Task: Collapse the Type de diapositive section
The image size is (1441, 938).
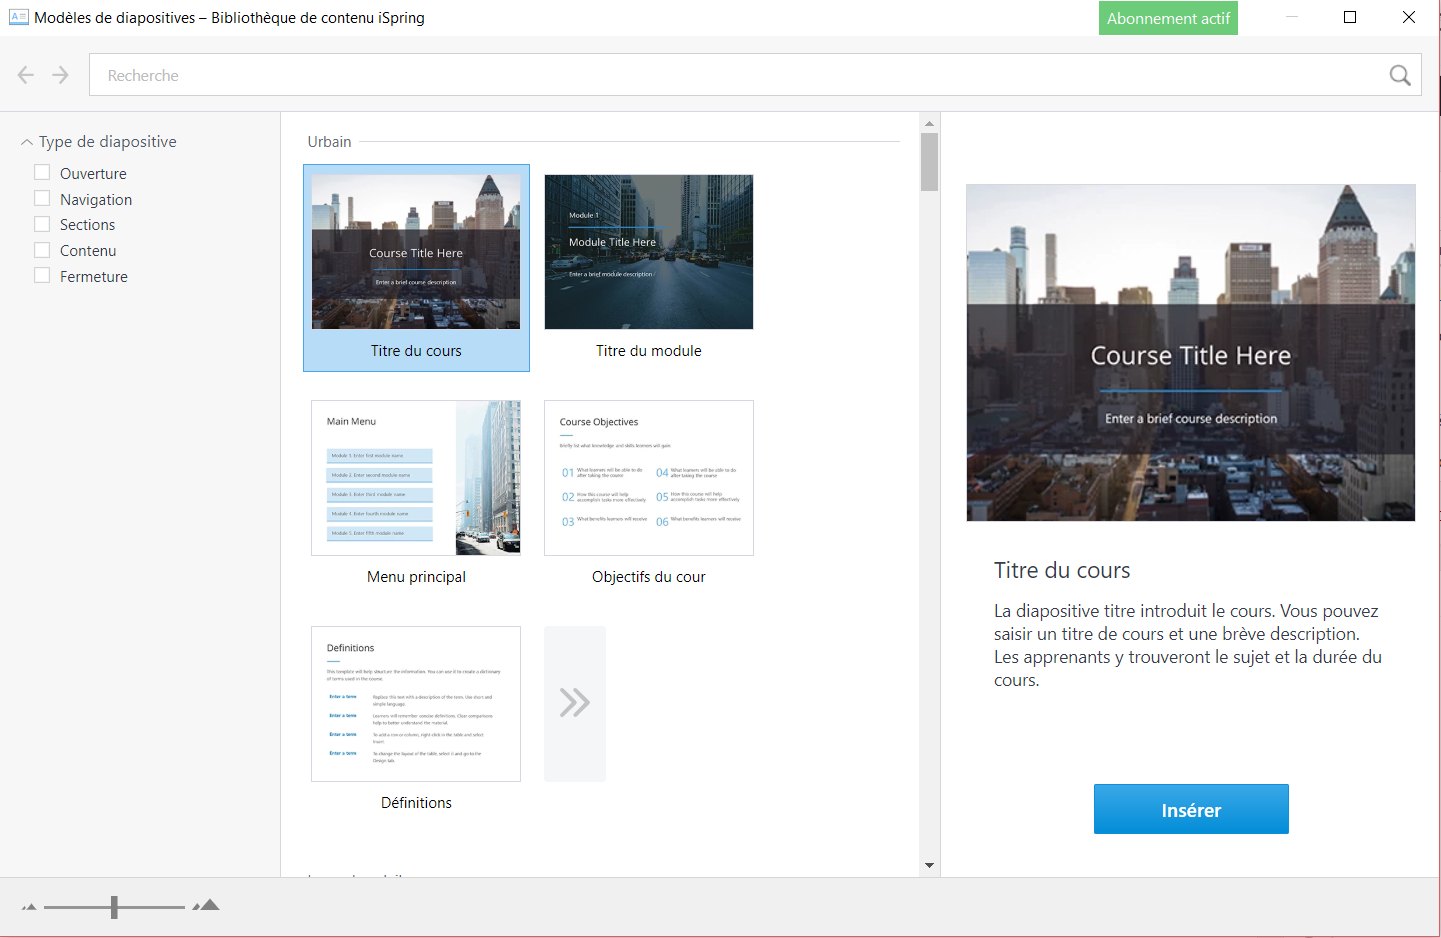Action: (27, 142)
